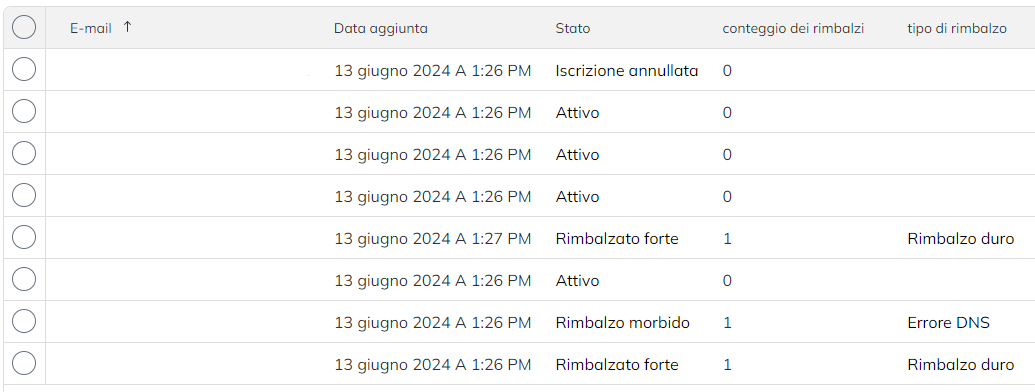Sort by the Stato column header
Viewport: 1035px width, 392px height.
(x=572, y=28)
